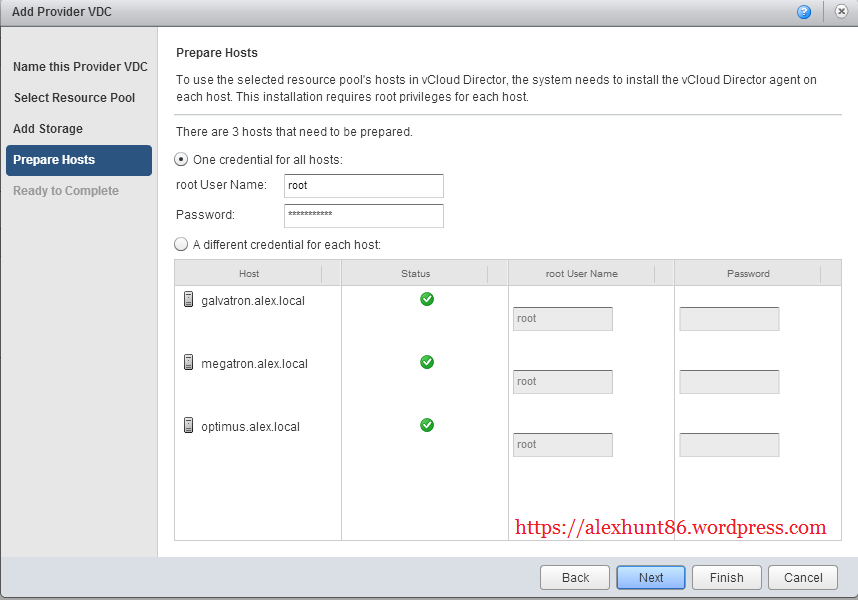
Task: Click the Back button
Action: [575, 578]
